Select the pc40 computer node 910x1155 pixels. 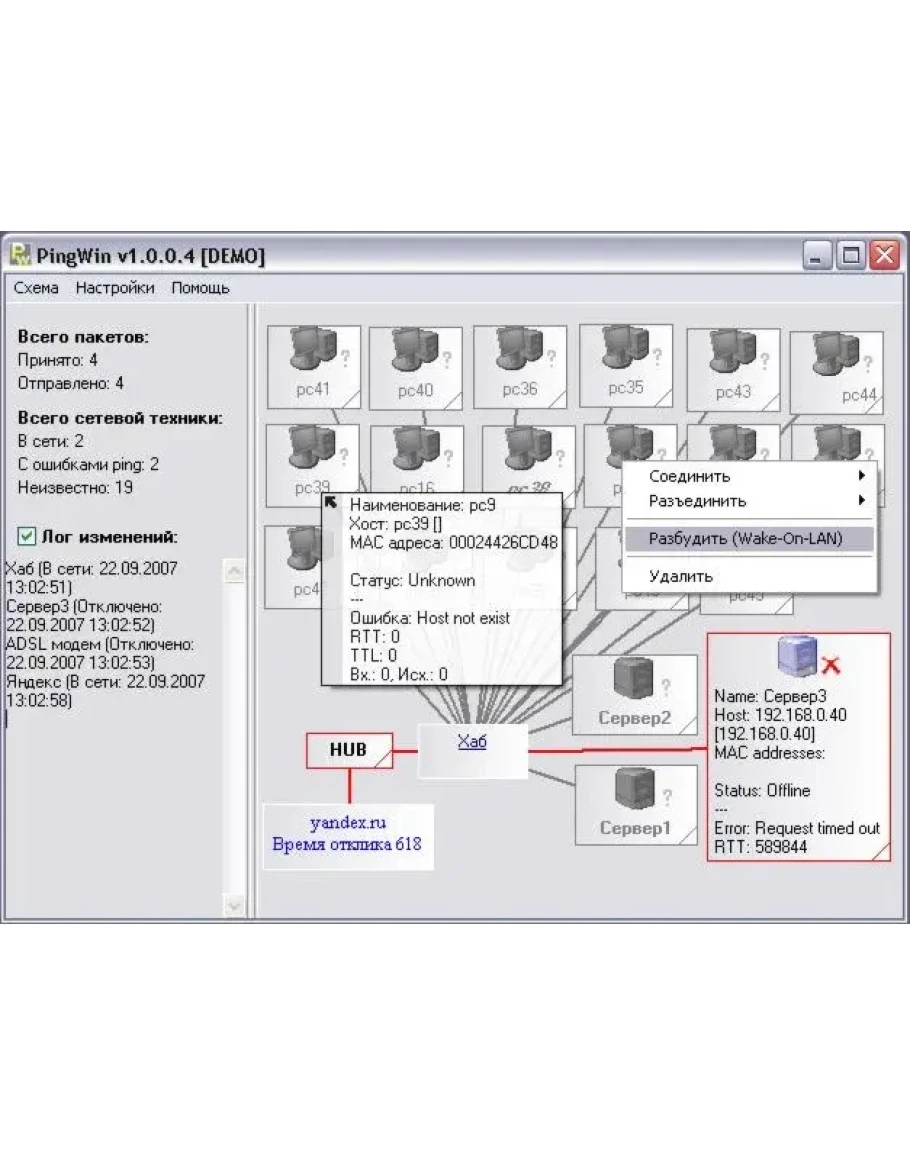click(x=415, y=353)
